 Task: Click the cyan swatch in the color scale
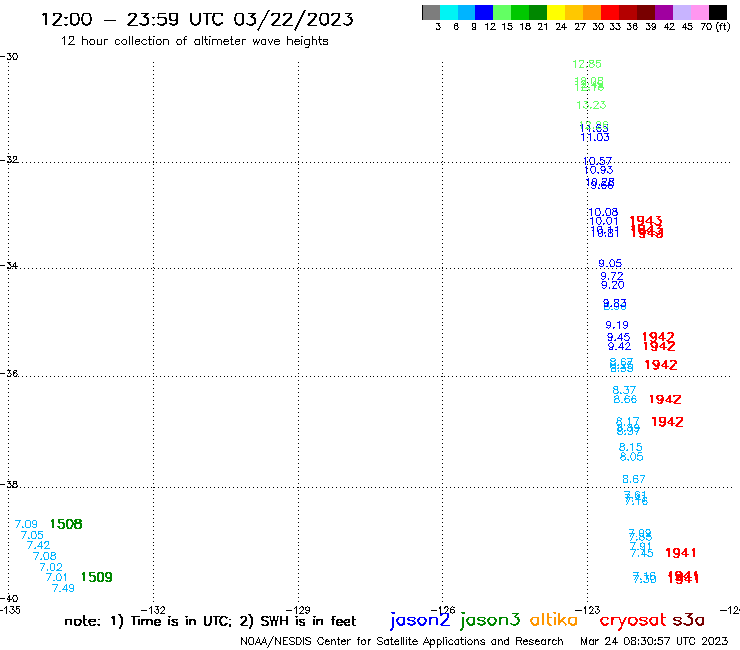pyautogui.click(x=449, y=12)
